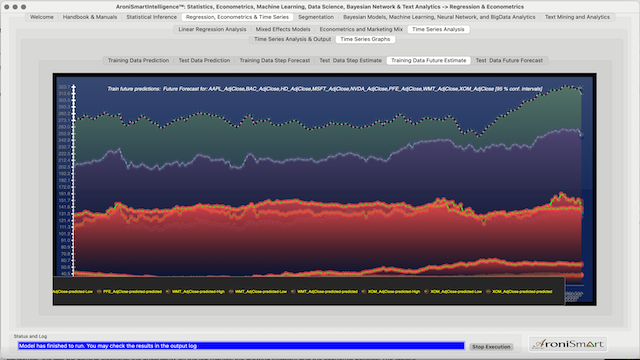640x360 pixels.
Task: Click legend text WMT_AdjClose-predicted-High
Action: pos(198,291)
